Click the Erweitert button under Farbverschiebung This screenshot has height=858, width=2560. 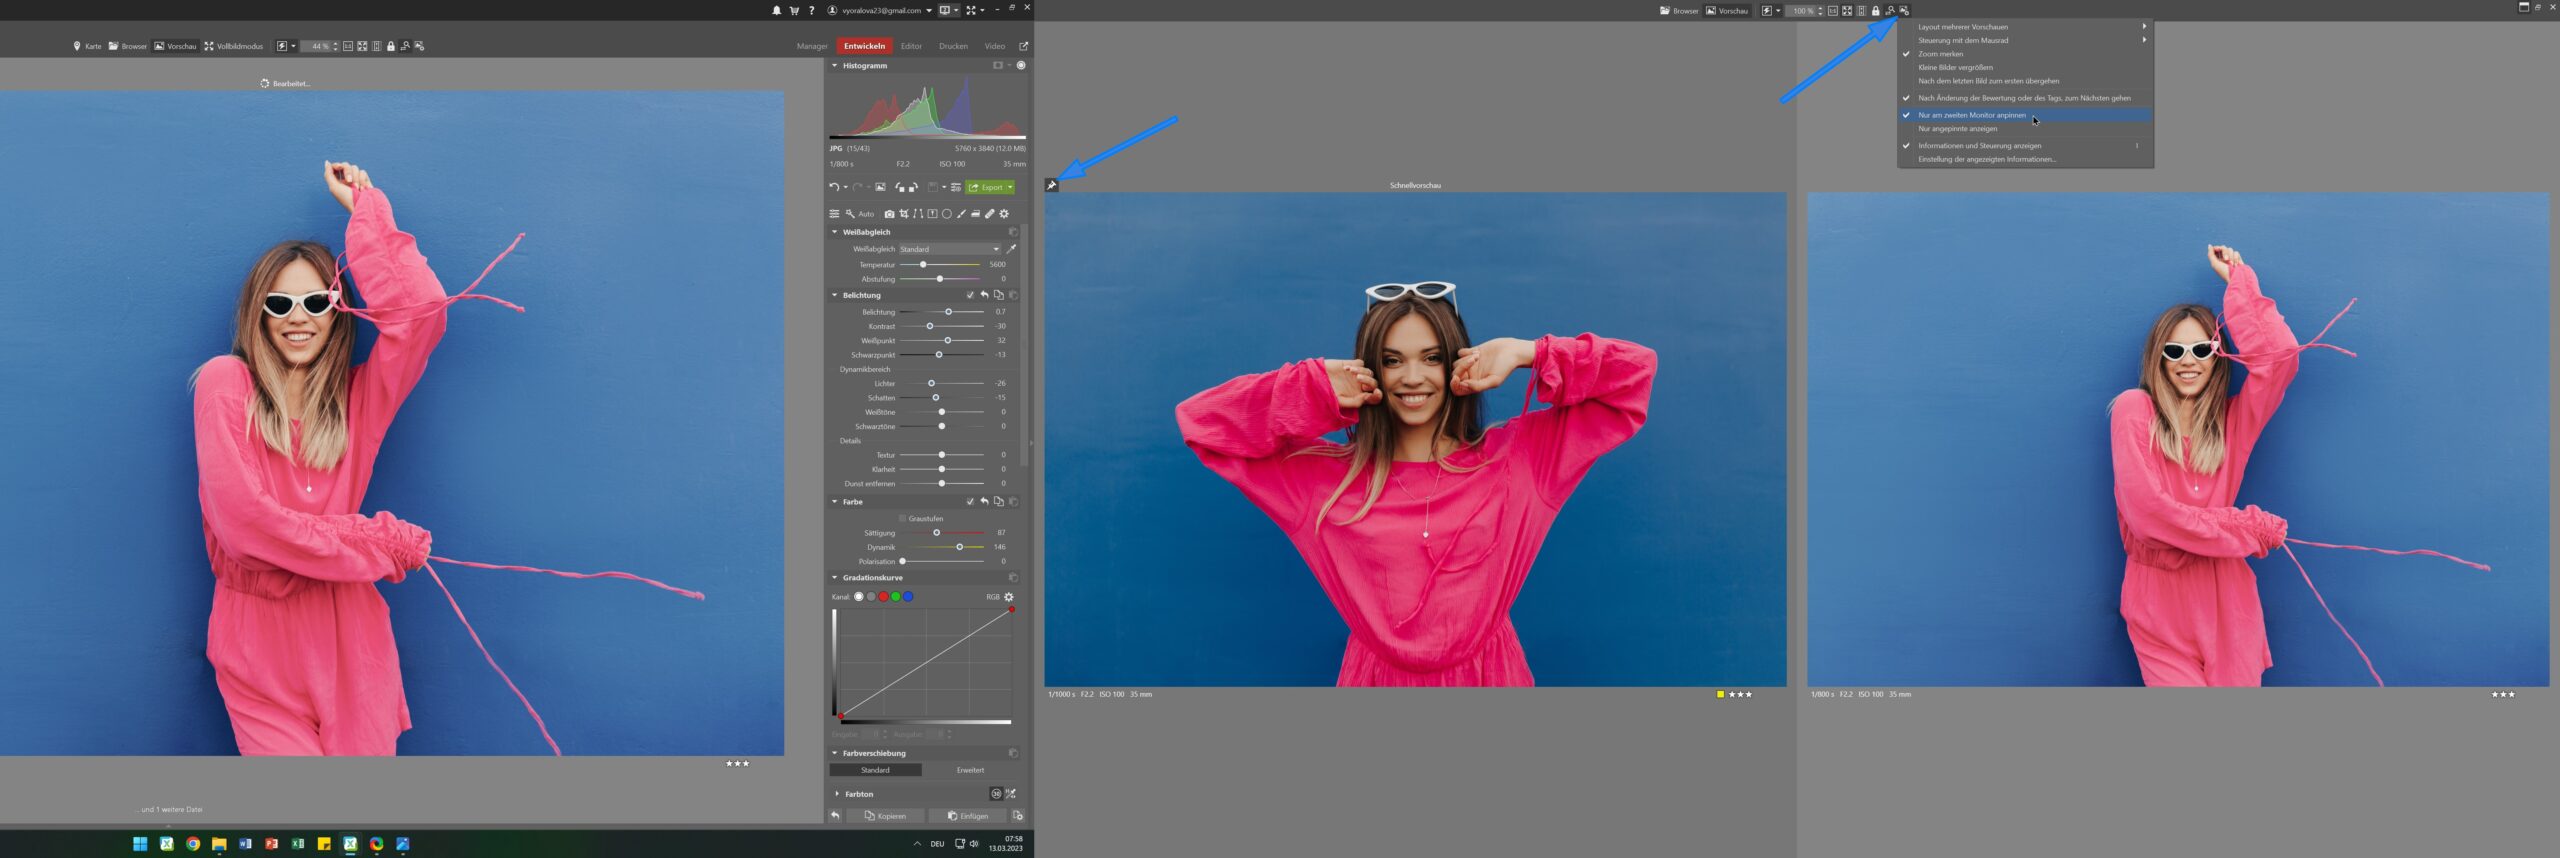970,770
